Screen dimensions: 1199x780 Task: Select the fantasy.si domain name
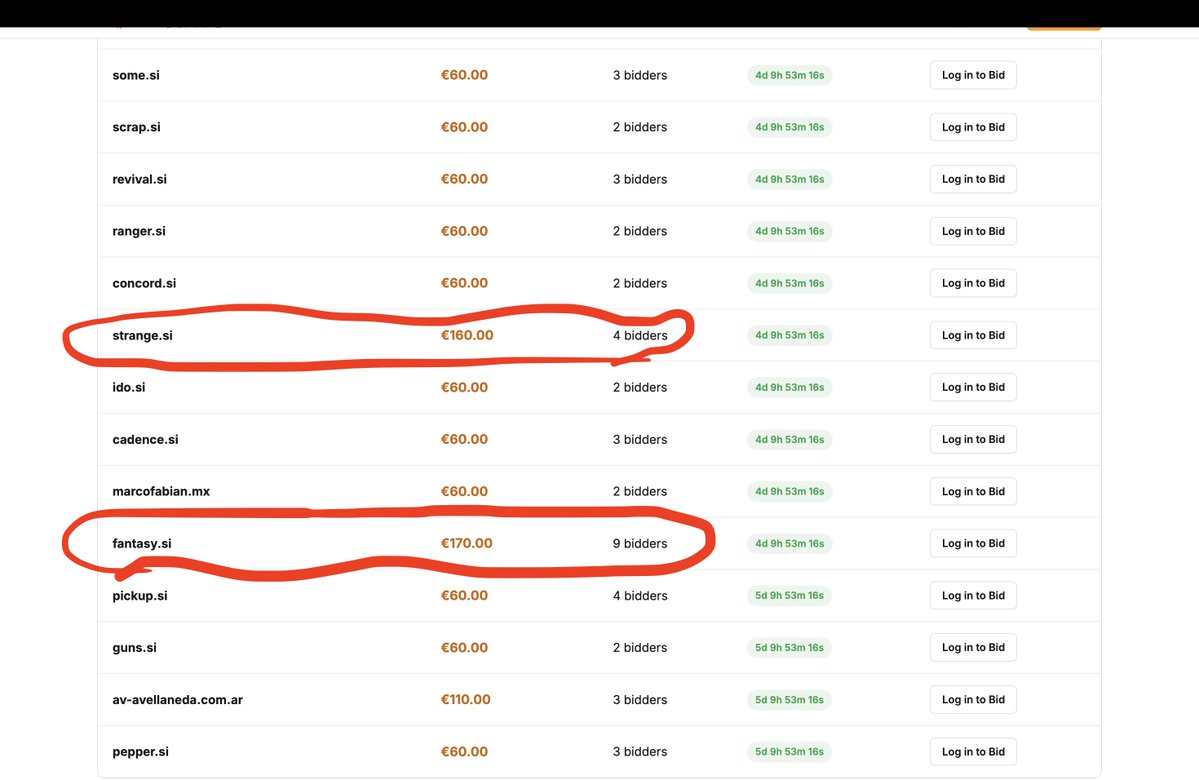(141, 543)
